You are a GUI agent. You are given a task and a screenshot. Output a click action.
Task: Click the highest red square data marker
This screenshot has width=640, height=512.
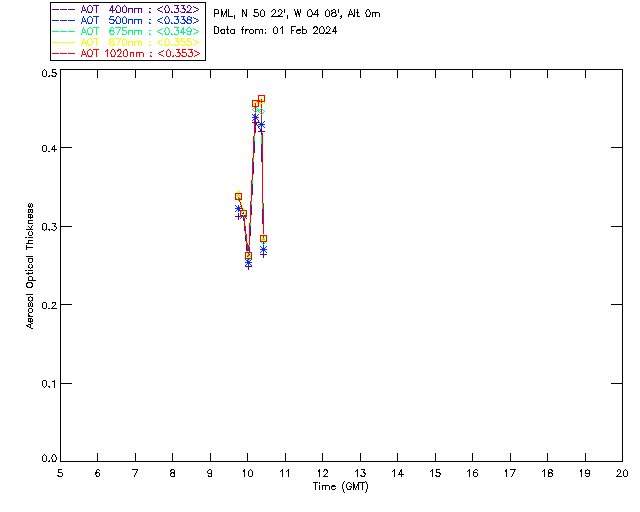(x=261, y=99)
